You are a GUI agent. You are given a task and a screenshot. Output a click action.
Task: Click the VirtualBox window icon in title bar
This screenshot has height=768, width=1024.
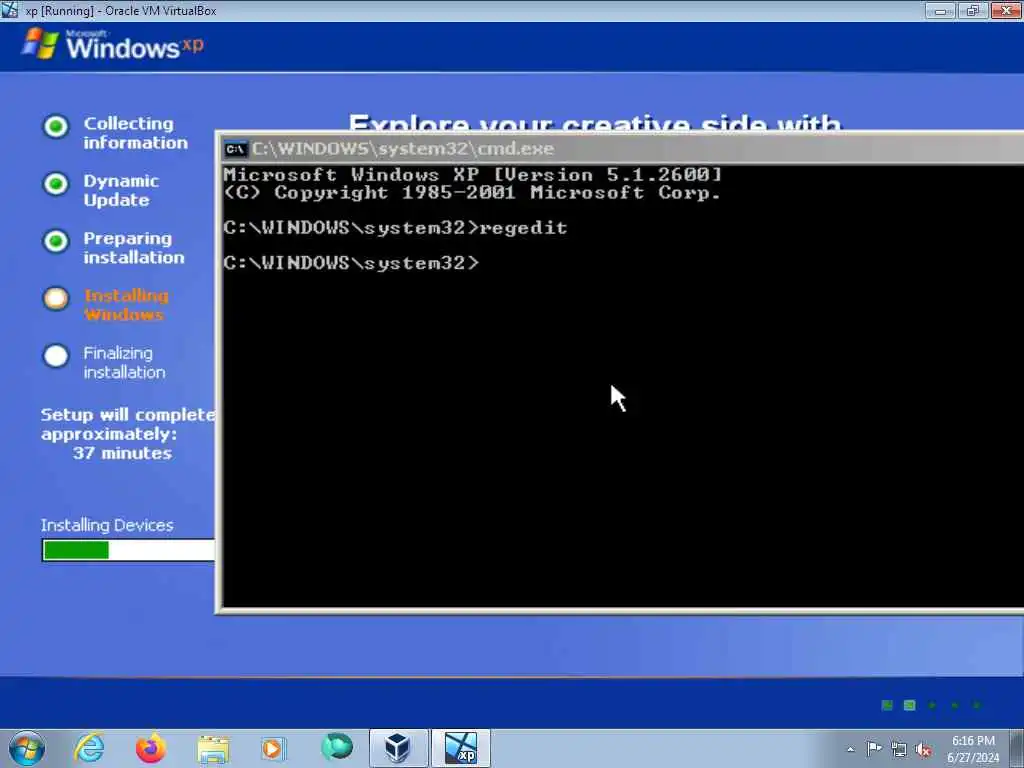pos(9,10)
